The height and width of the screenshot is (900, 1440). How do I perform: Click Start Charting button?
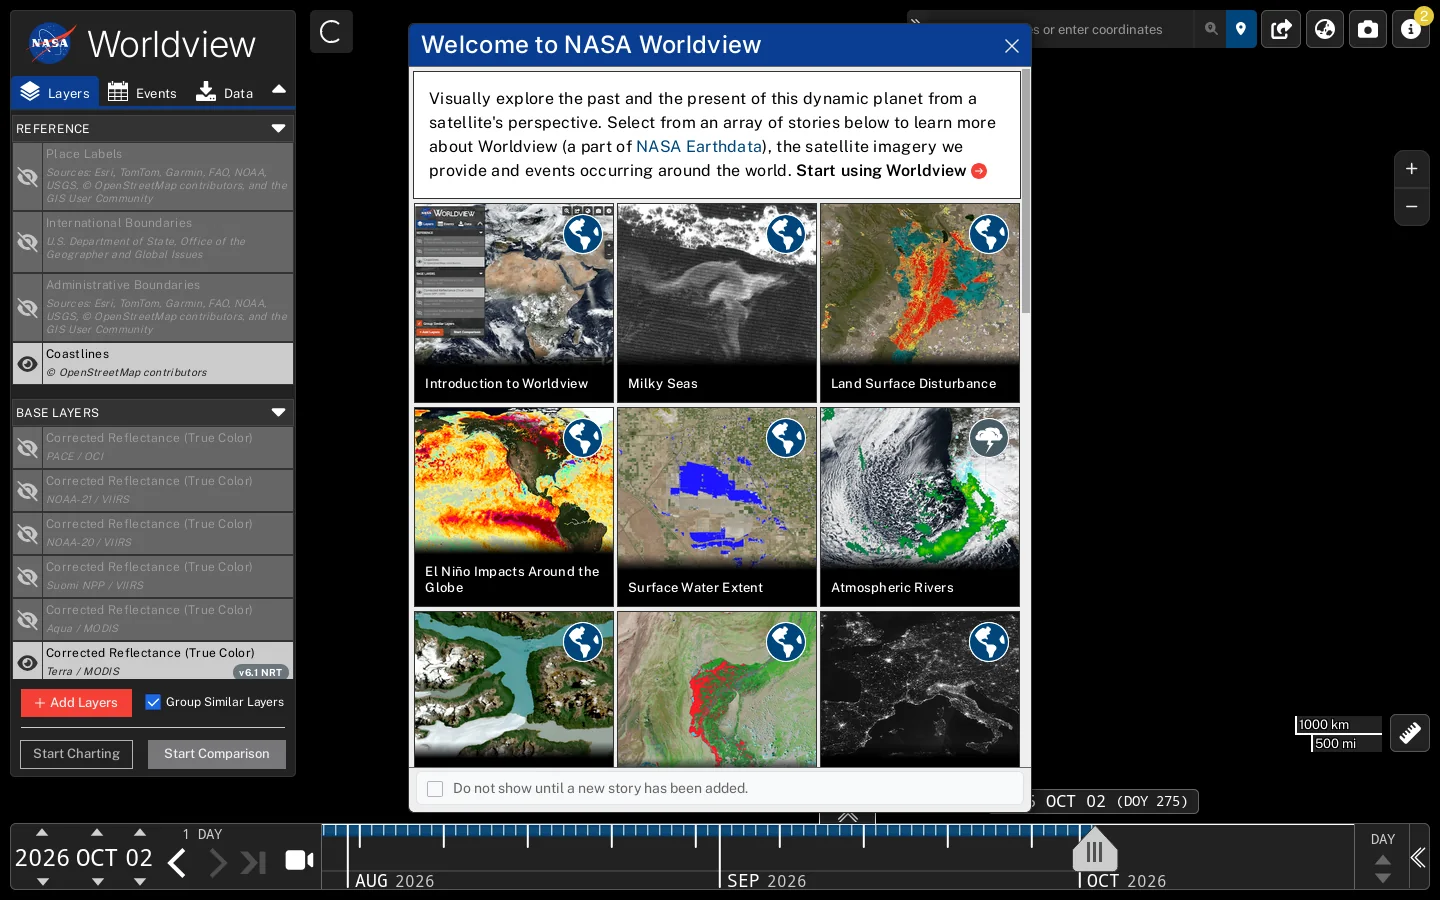coord(76,754)
